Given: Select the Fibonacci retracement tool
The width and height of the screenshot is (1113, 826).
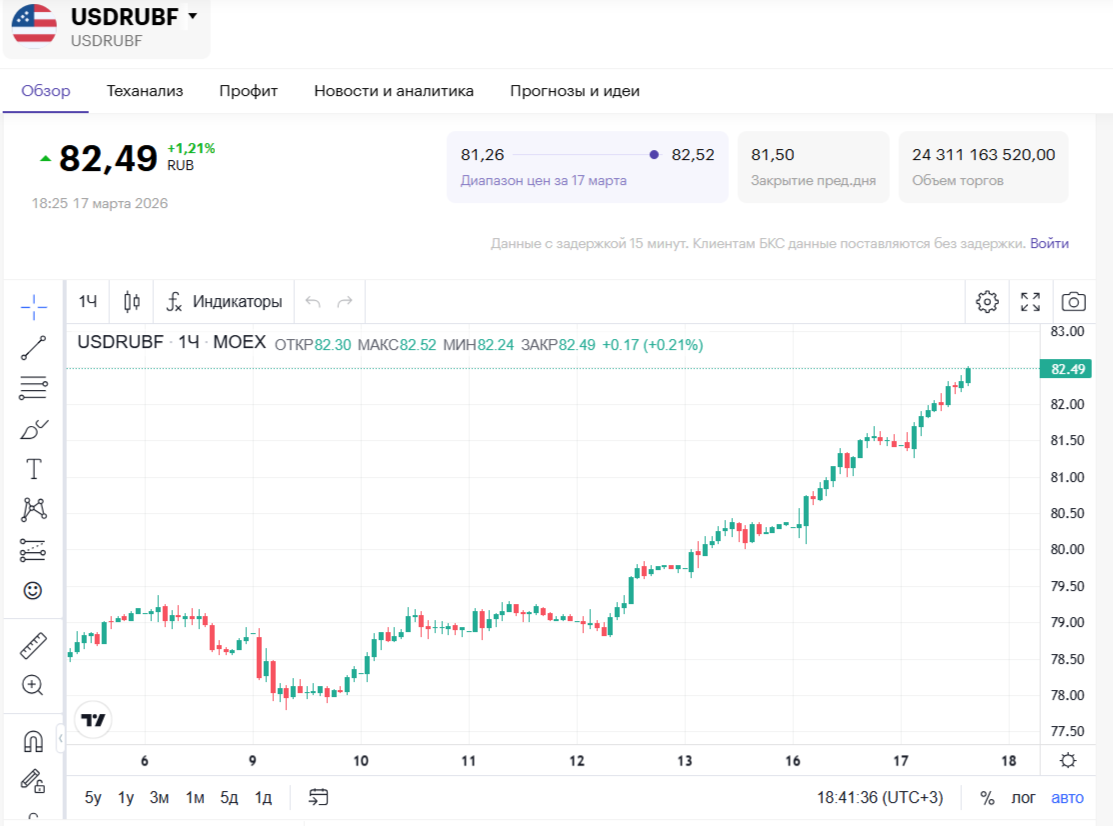Looking at the screenshot, I should (x=33, y=388).
